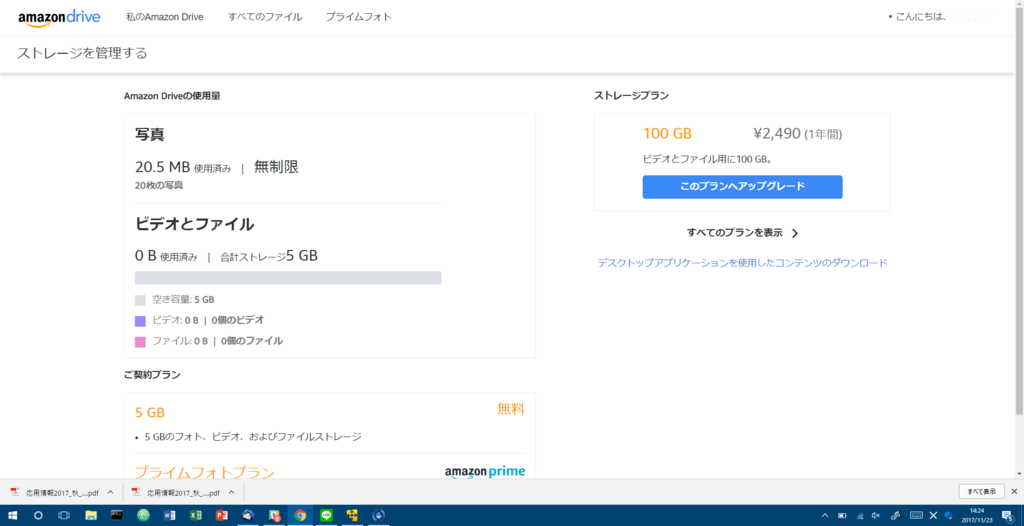The width and height of the screenshot is (1024, 526).
Task: Open the taskbar clock 14:24
Action: (976, 515)
